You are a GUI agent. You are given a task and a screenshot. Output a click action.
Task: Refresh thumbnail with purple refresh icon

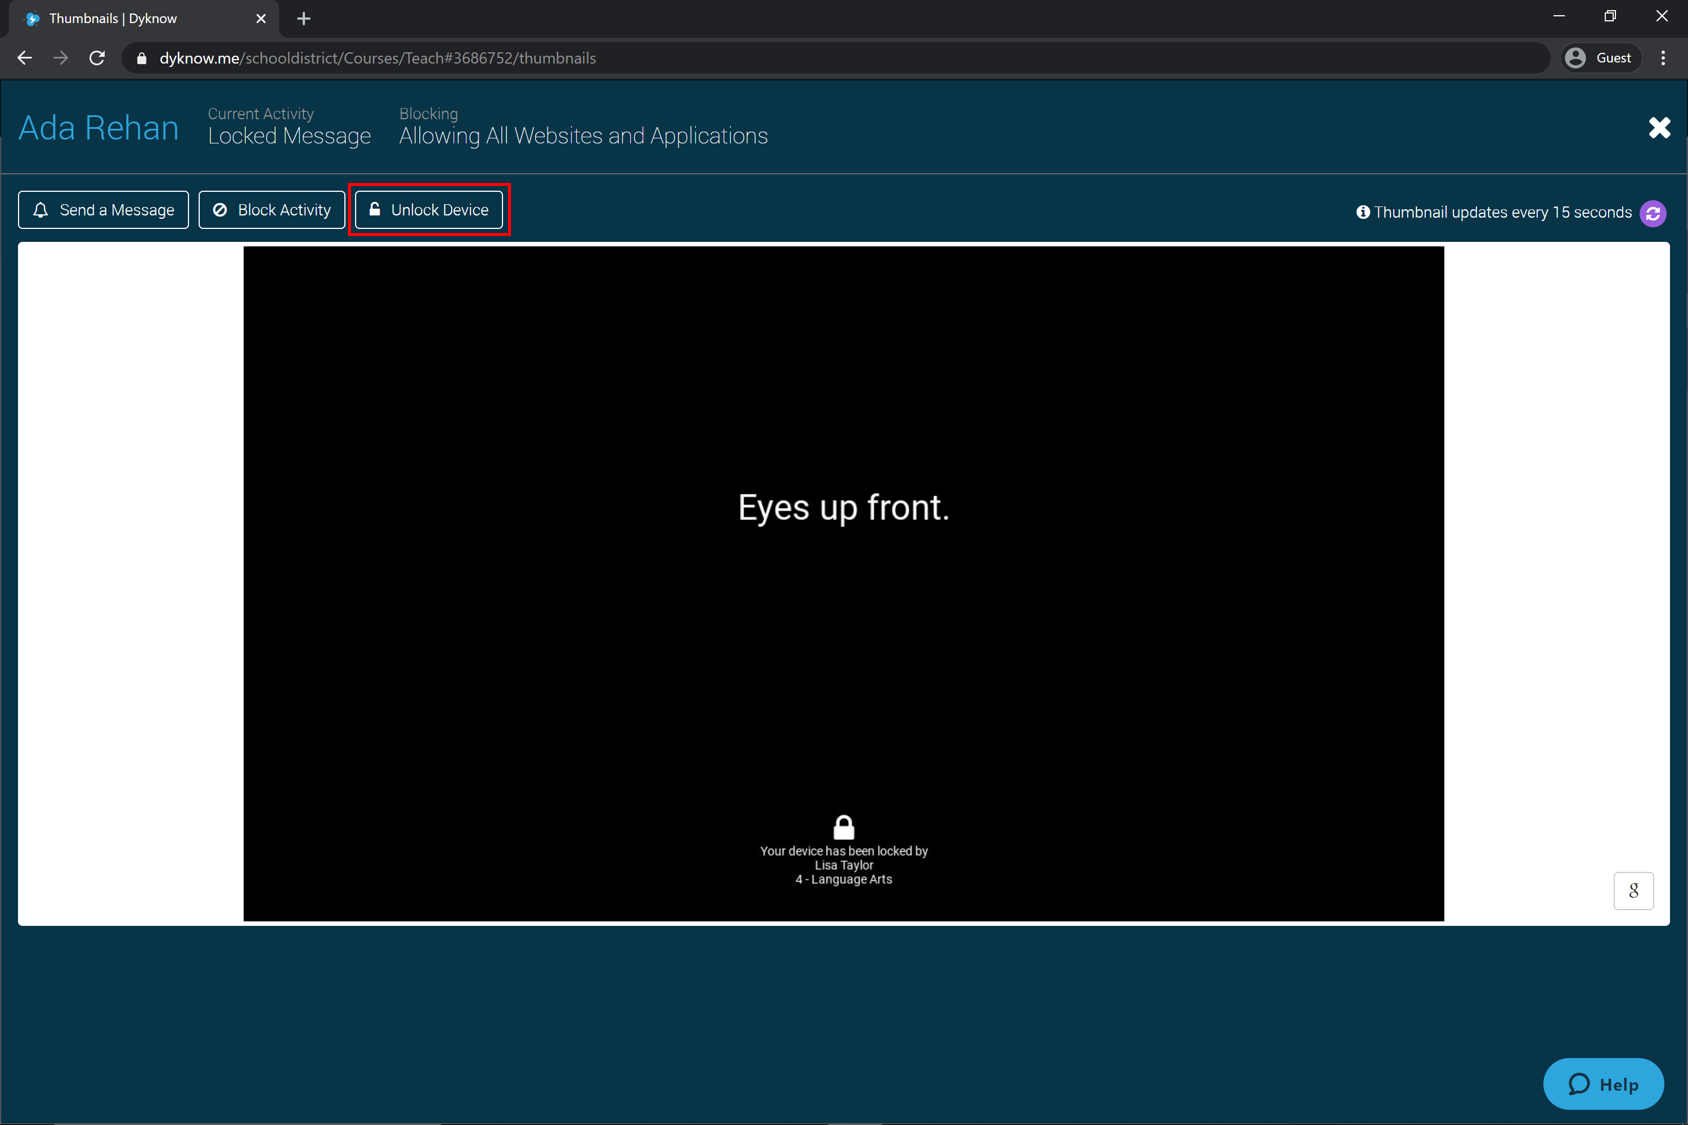coord(1653,213)
